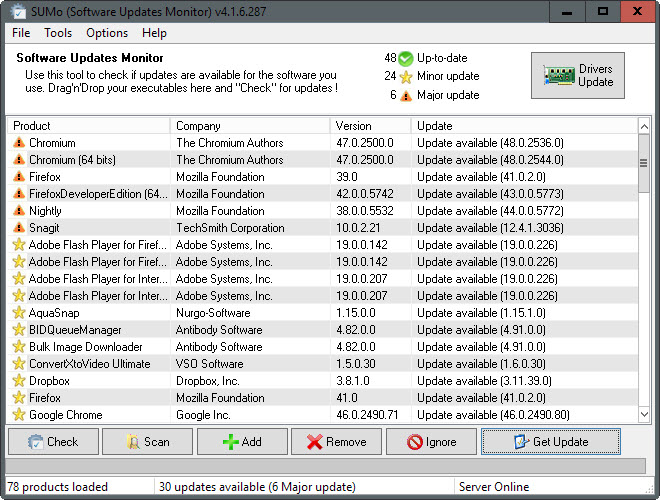Click the magnifier icon on Scan button

click(x=133, y=442)
